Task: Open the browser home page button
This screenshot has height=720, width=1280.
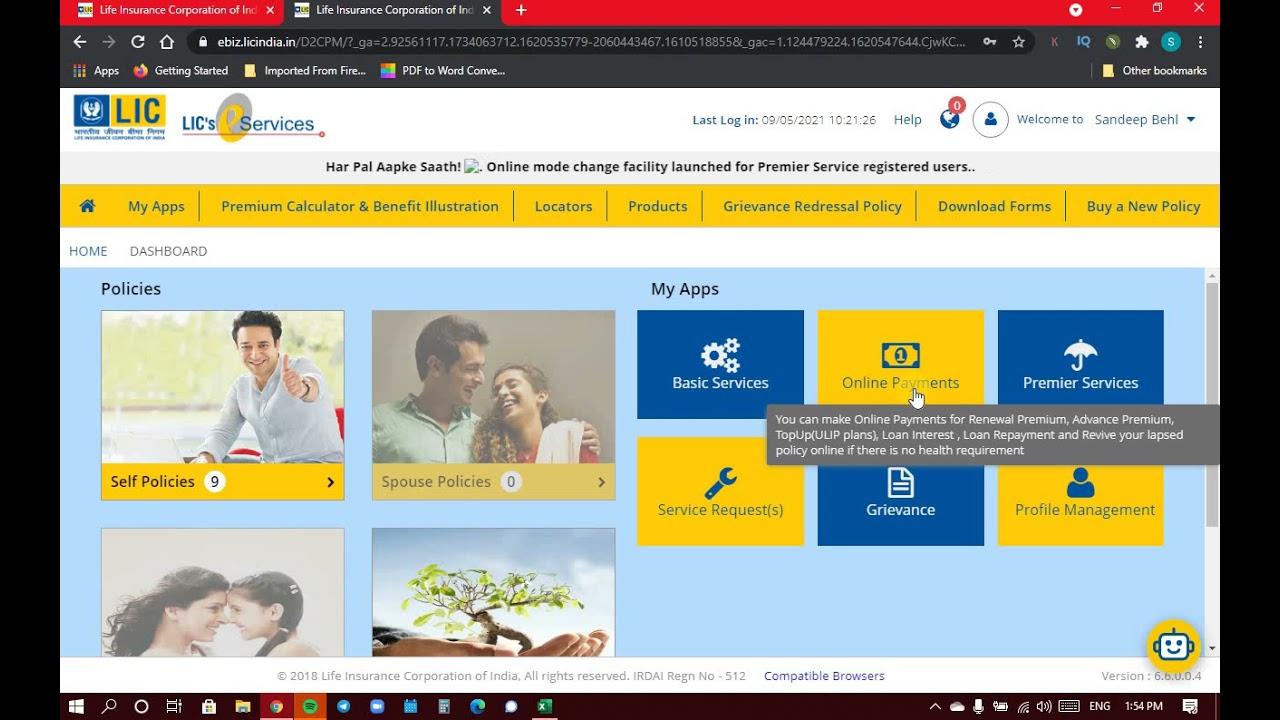Action: [x=167, y=42]
